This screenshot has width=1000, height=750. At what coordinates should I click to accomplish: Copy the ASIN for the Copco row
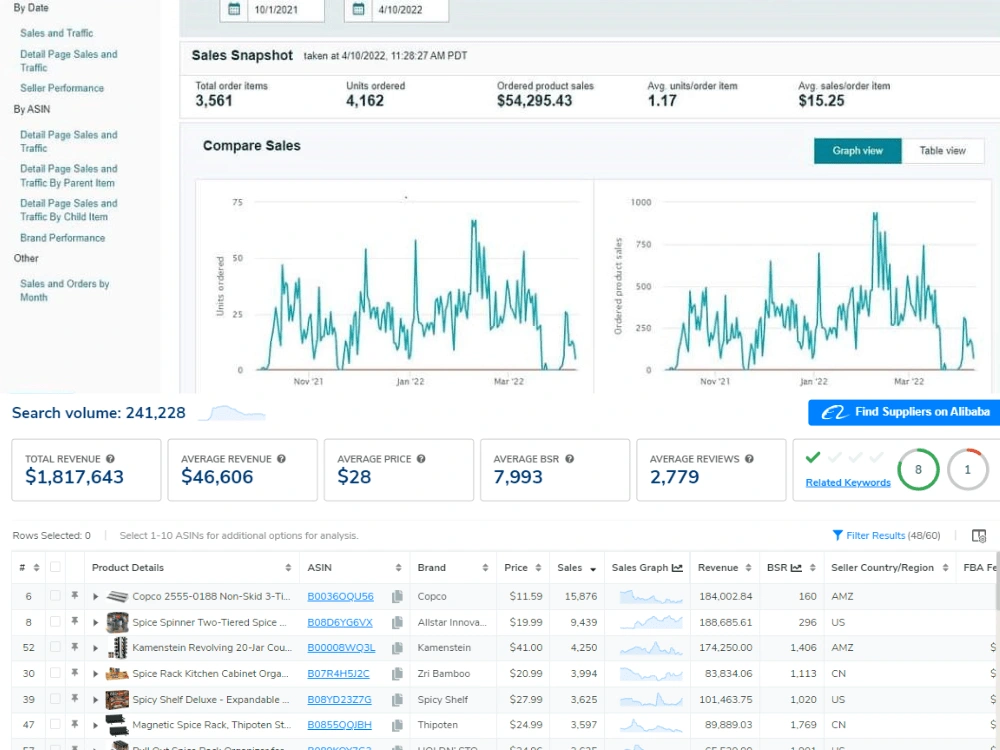(x=397, y=596)
